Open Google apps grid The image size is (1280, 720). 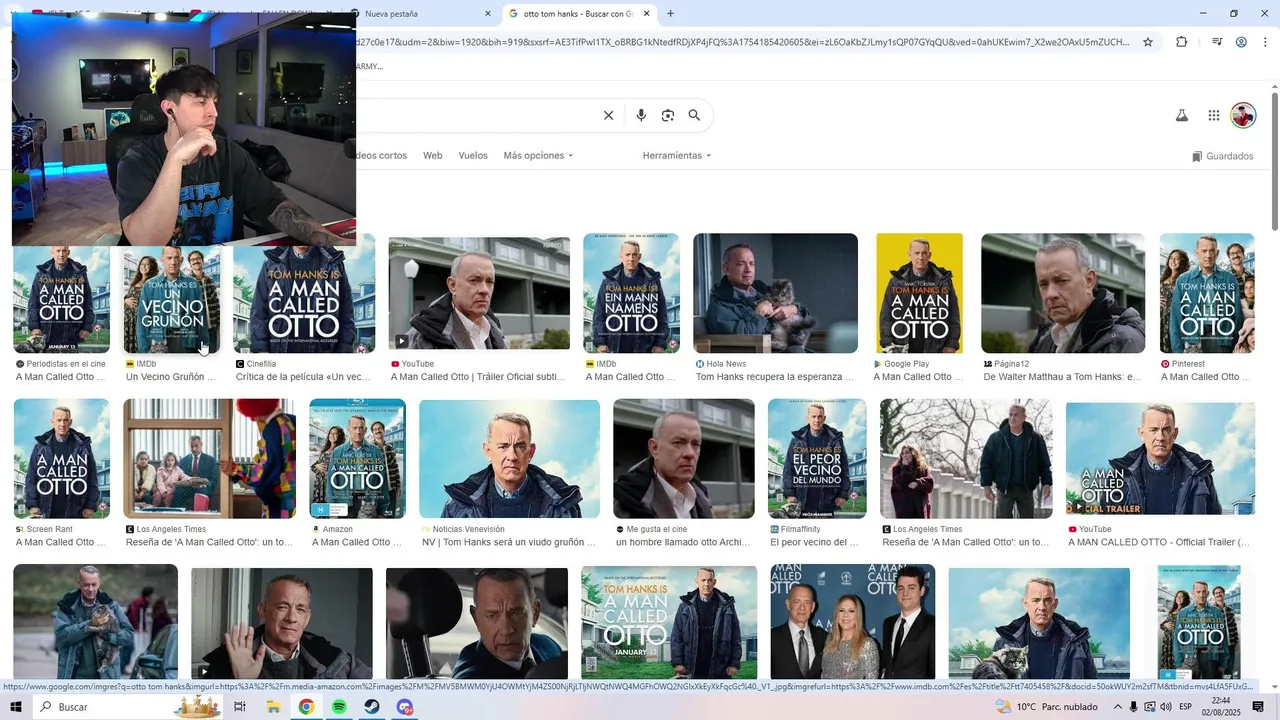(1213, 115)
